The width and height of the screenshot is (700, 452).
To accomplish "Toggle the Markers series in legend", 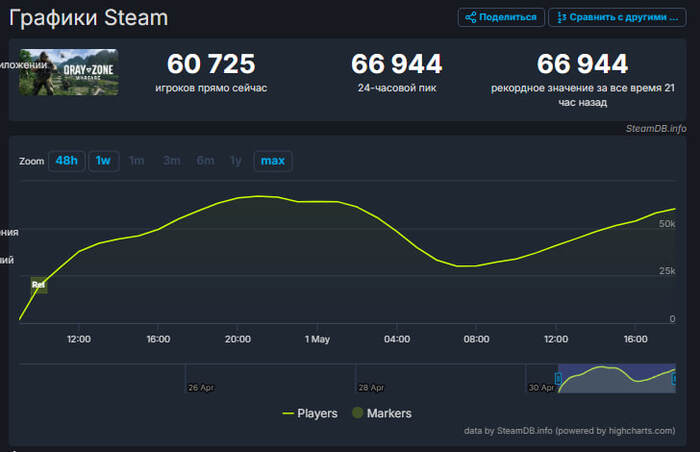I will [382, 414].
